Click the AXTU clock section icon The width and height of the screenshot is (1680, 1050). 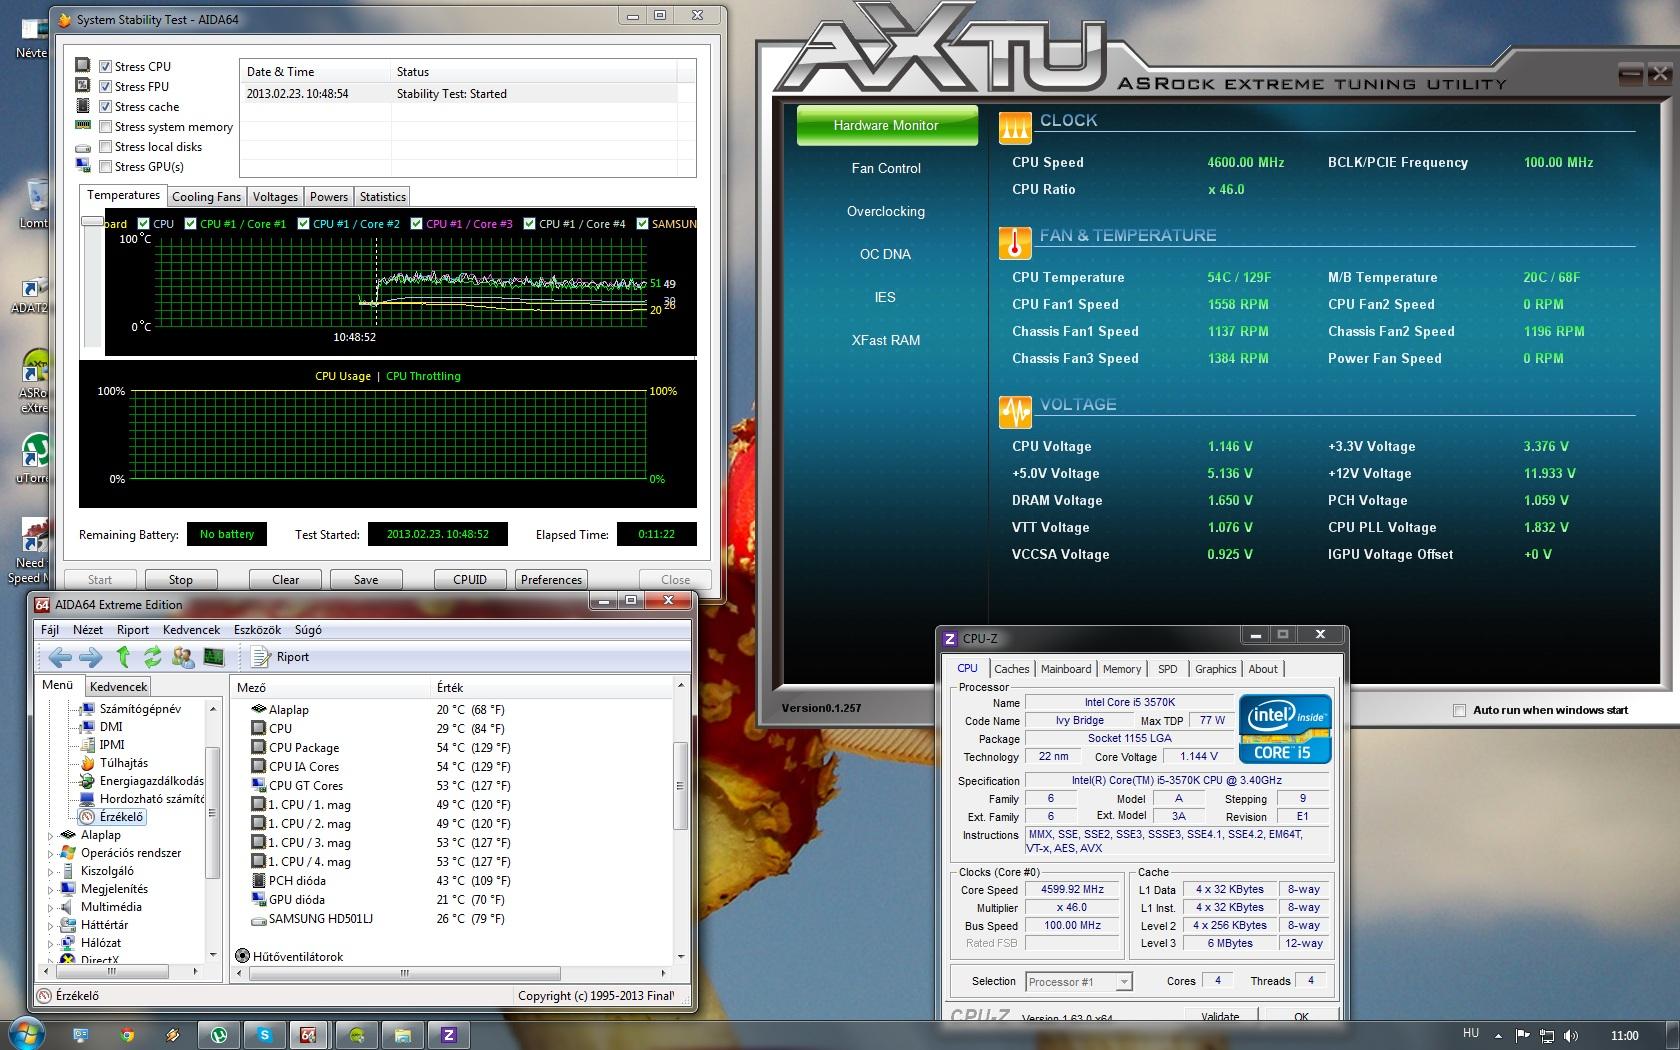click(1015, 127)
